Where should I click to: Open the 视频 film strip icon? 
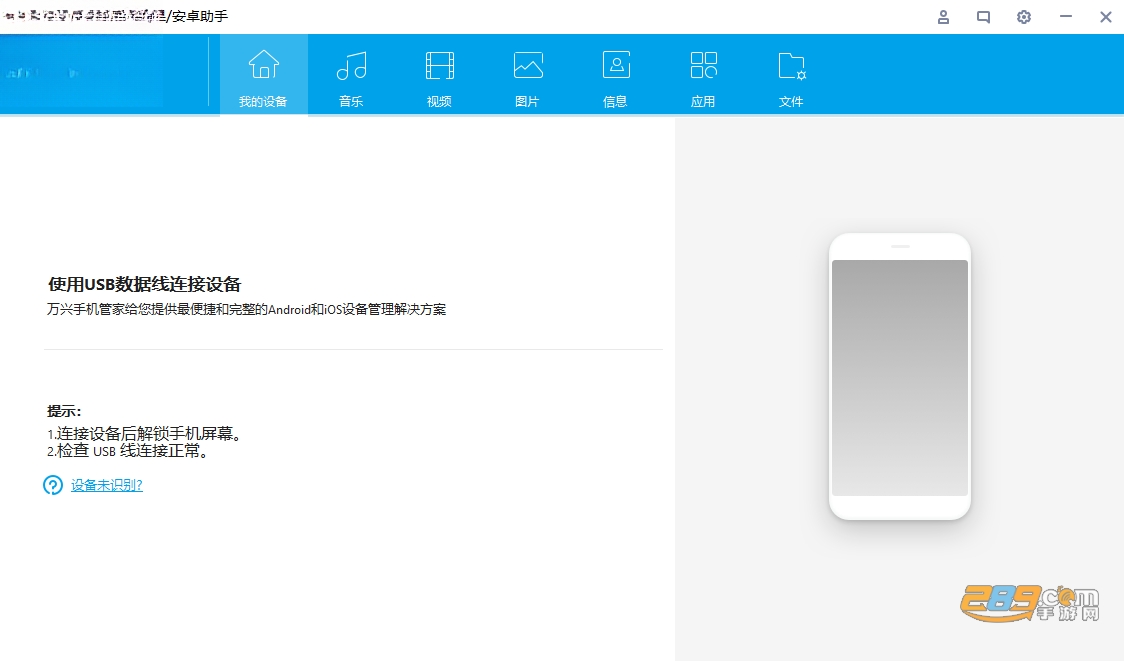tap(439, 65)
